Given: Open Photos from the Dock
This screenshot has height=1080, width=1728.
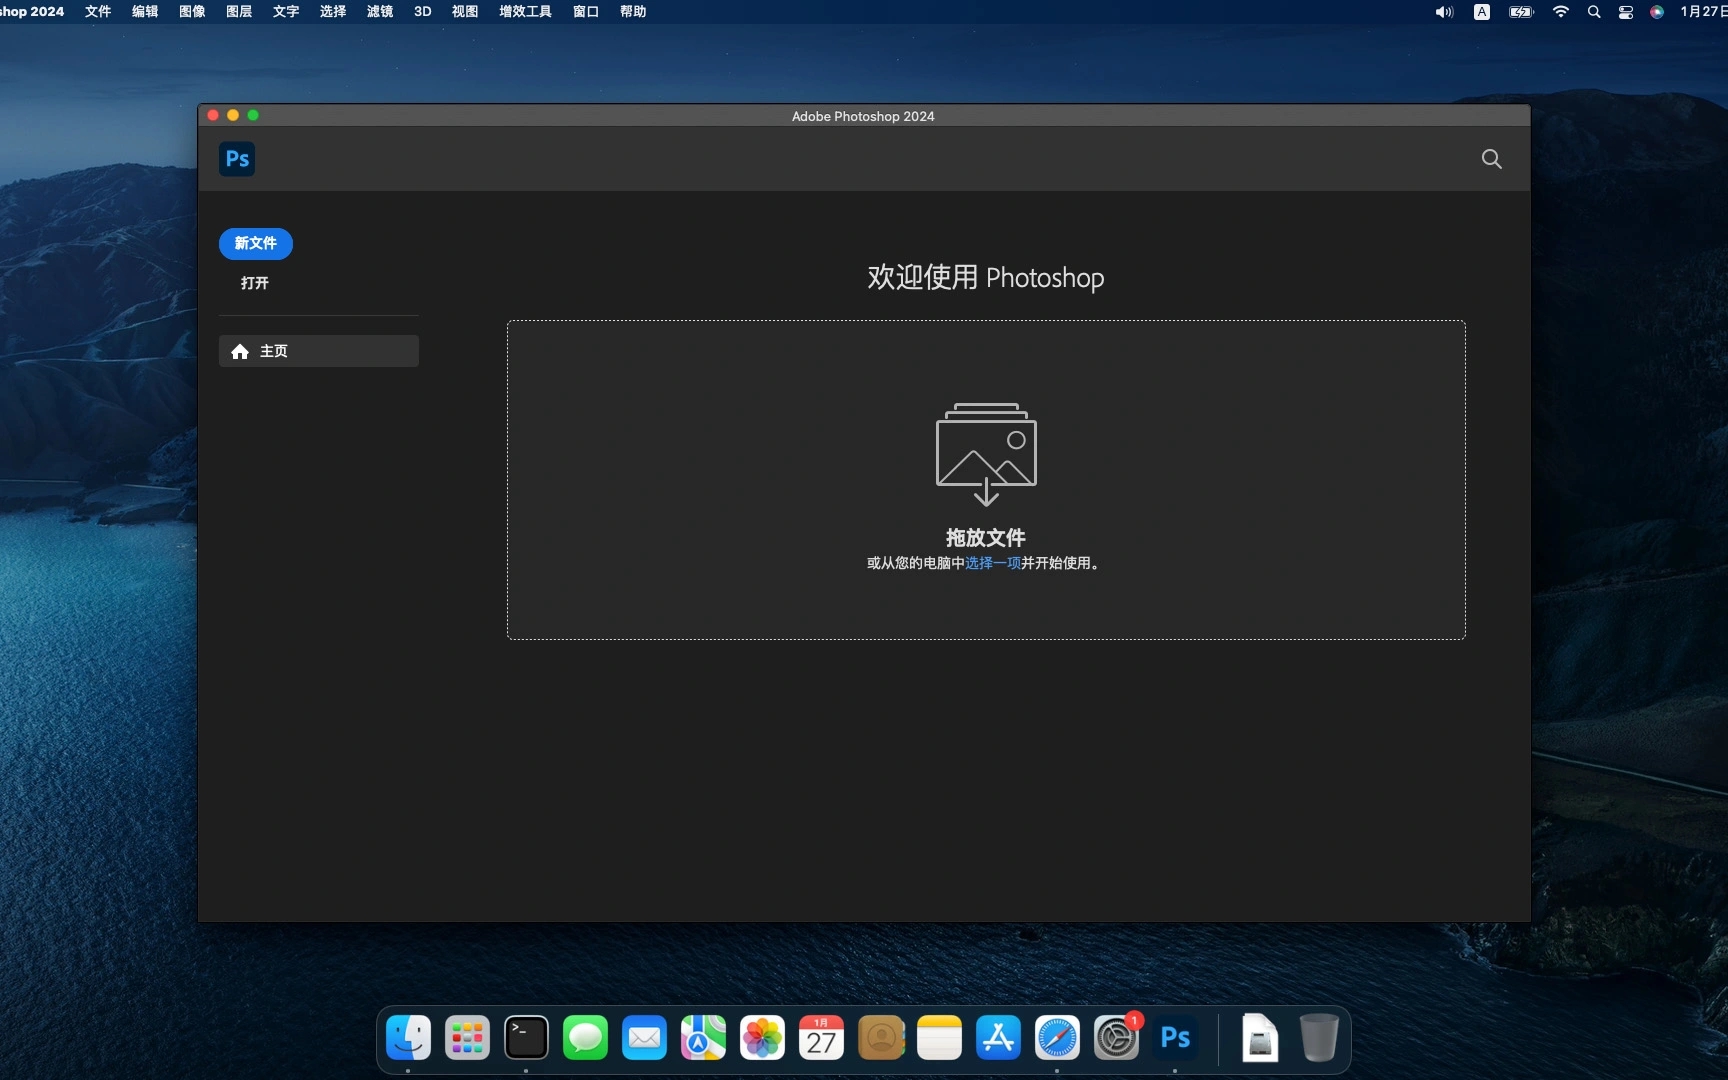Looking at the screenshot, I should [762, 1038].
